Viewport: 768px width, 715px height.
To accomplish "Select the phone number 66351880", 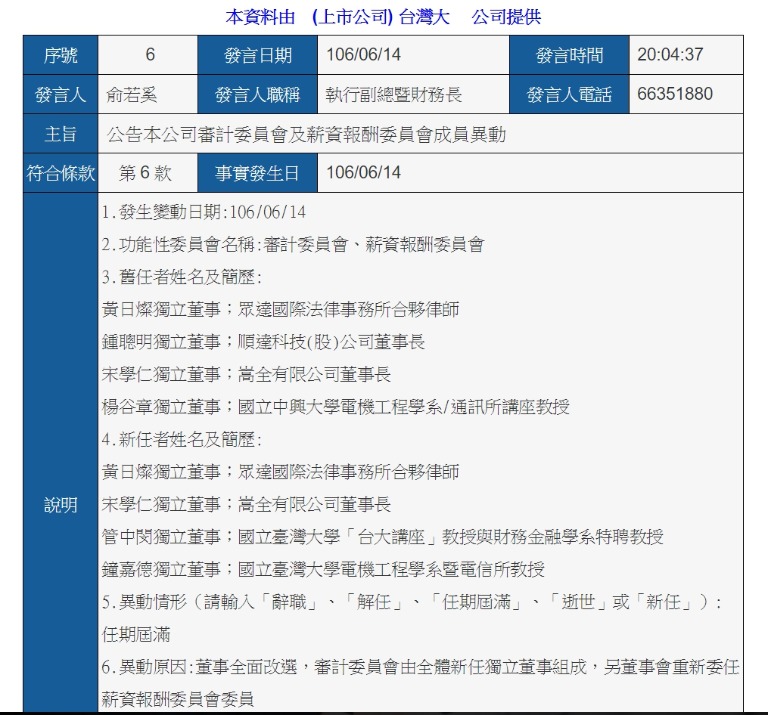I will (x=675, y=96).
